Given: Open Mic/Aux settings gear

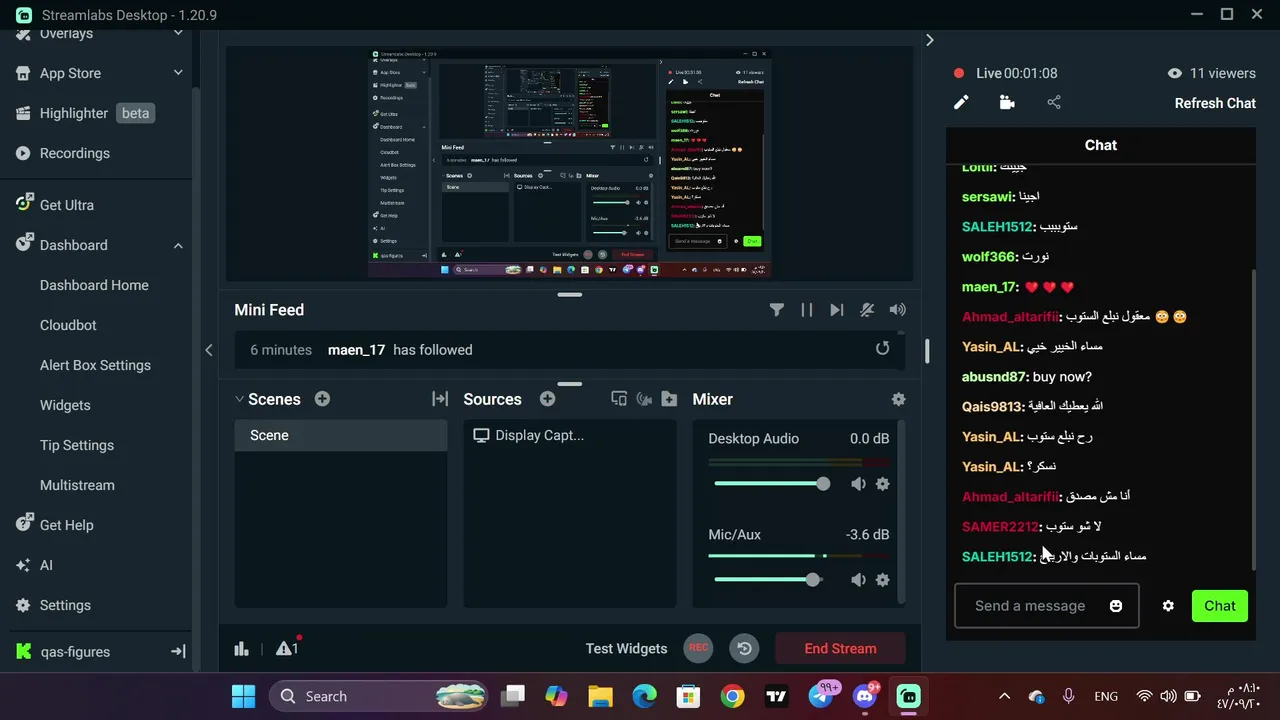Looking at the screenshot, I should click(x=883, y=580).
